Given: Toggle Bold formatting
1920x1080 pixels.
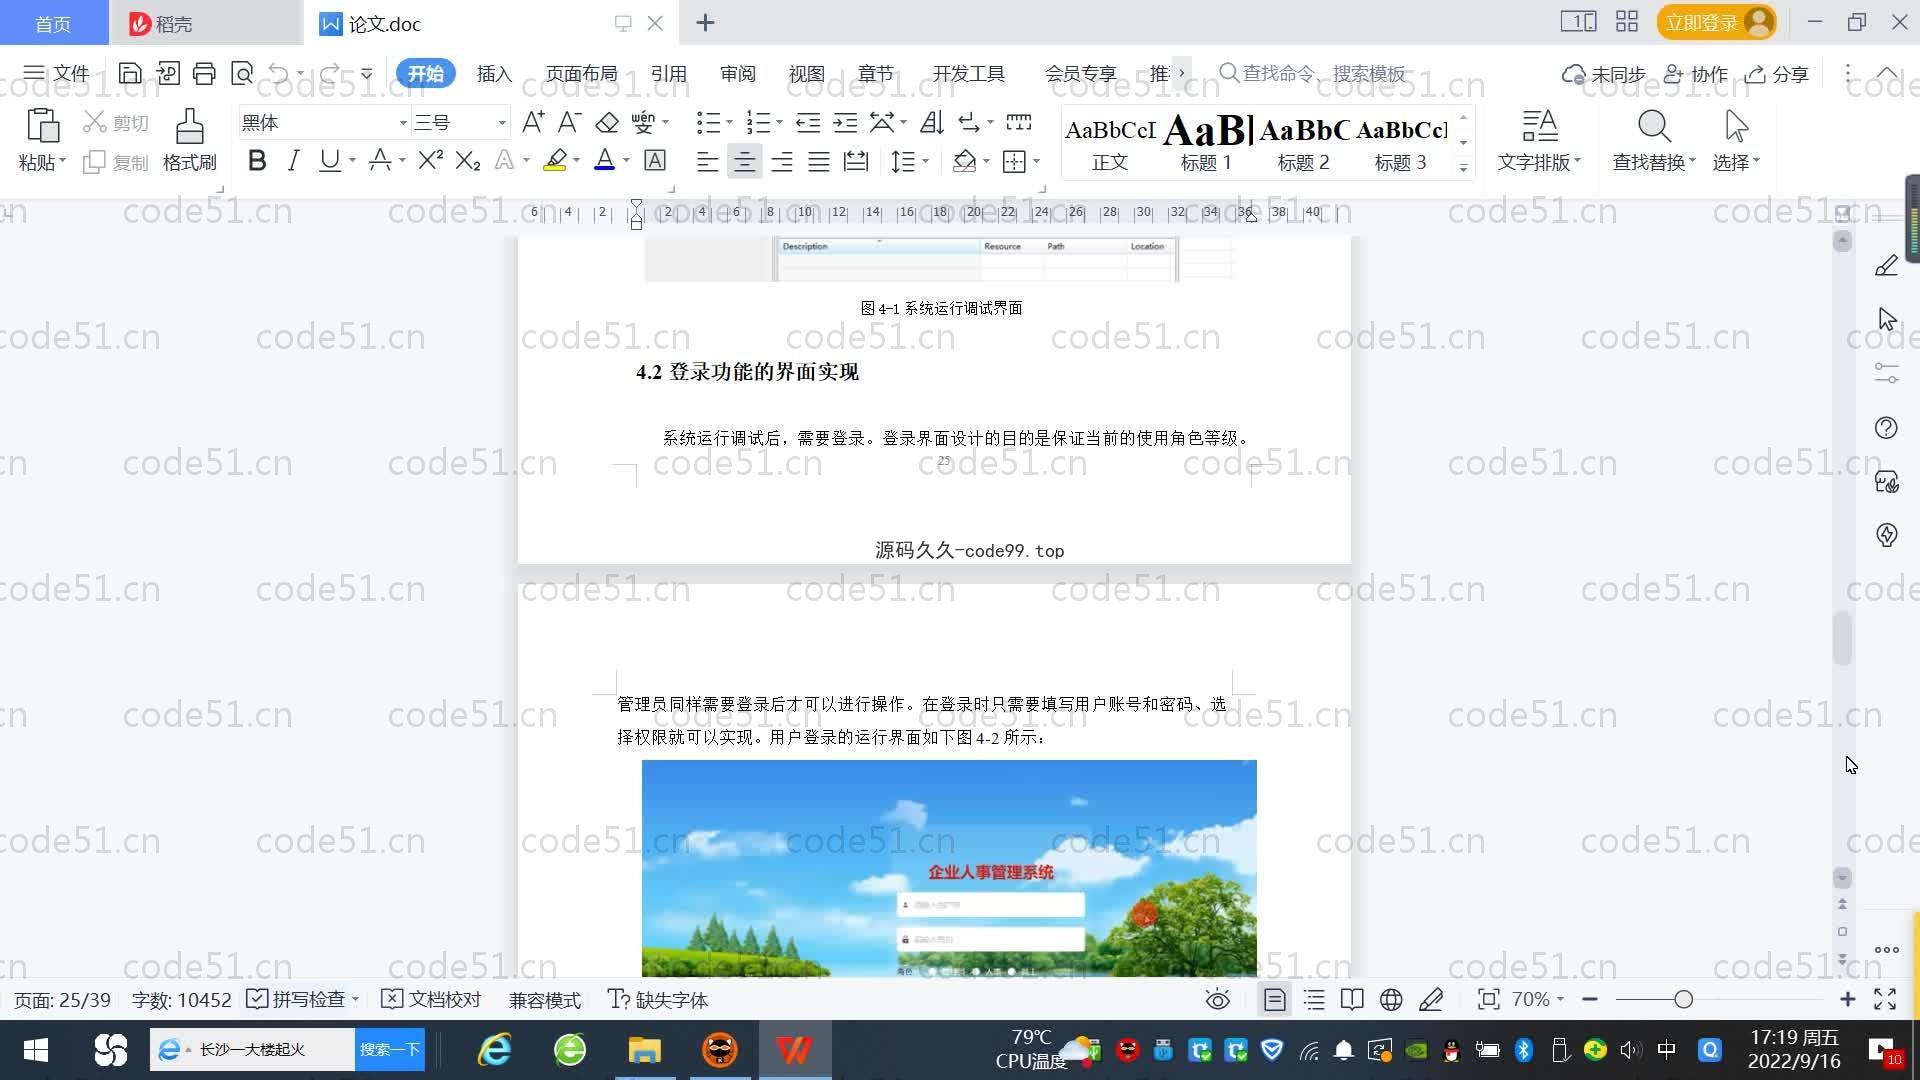Looking at the screenshot, I should (x=257, y=160).
